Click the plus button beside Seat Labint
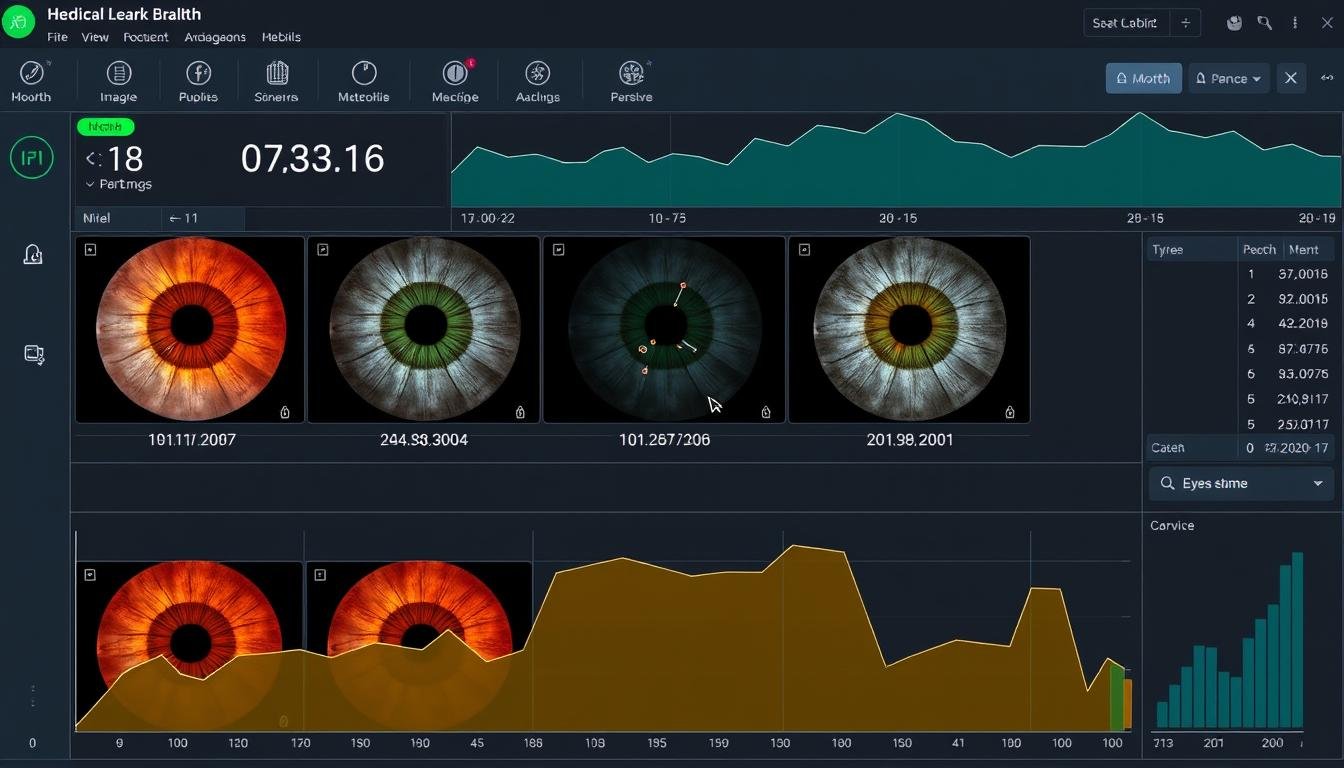 [1185, 23]
